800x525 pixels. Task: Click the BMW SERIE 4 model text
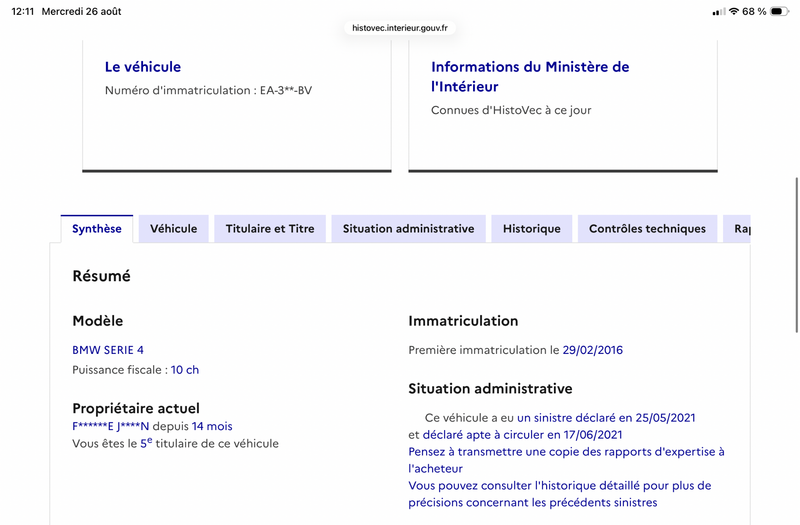pyautogui.click(x=108, y=350)
